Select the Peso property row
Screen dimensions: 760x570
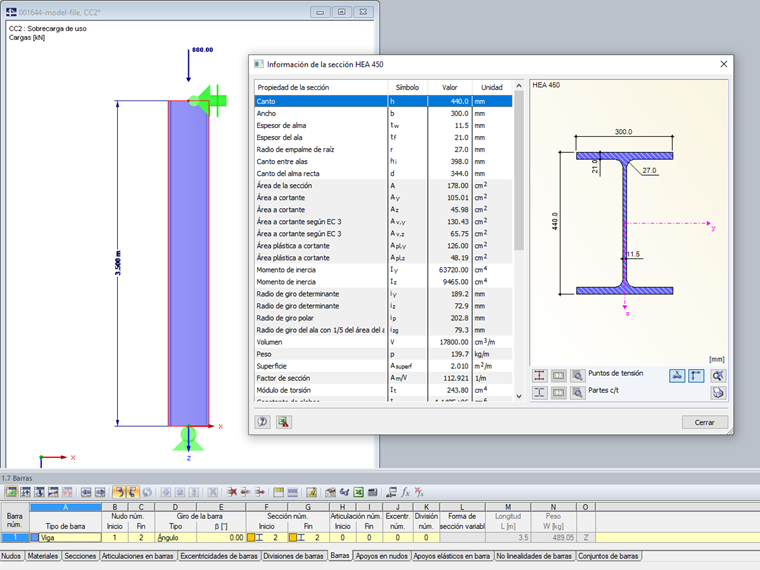click(x=383, y=354)
